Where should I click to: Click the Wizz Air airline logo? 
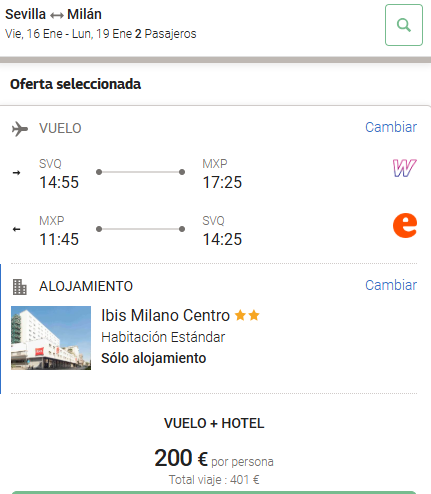[404, 168]
